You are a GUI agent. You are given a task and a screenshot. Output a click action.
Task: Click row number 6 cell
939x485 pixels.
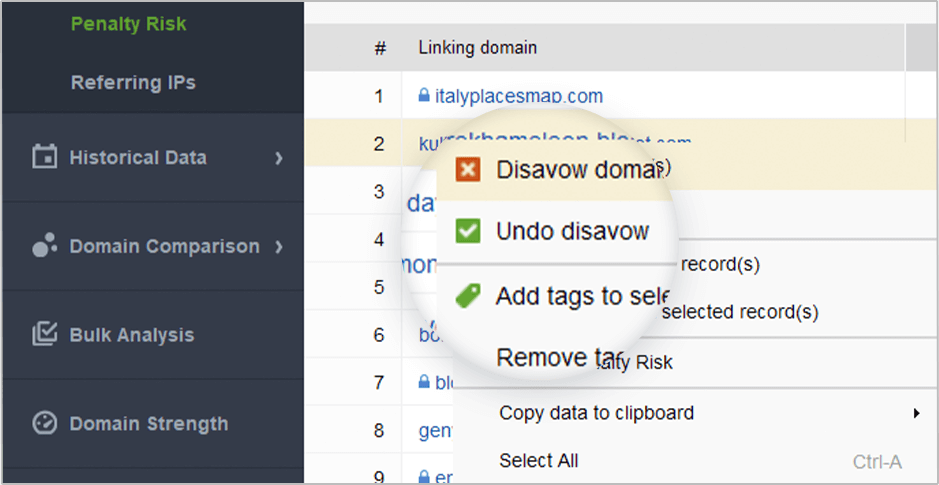tap(379, 335)
